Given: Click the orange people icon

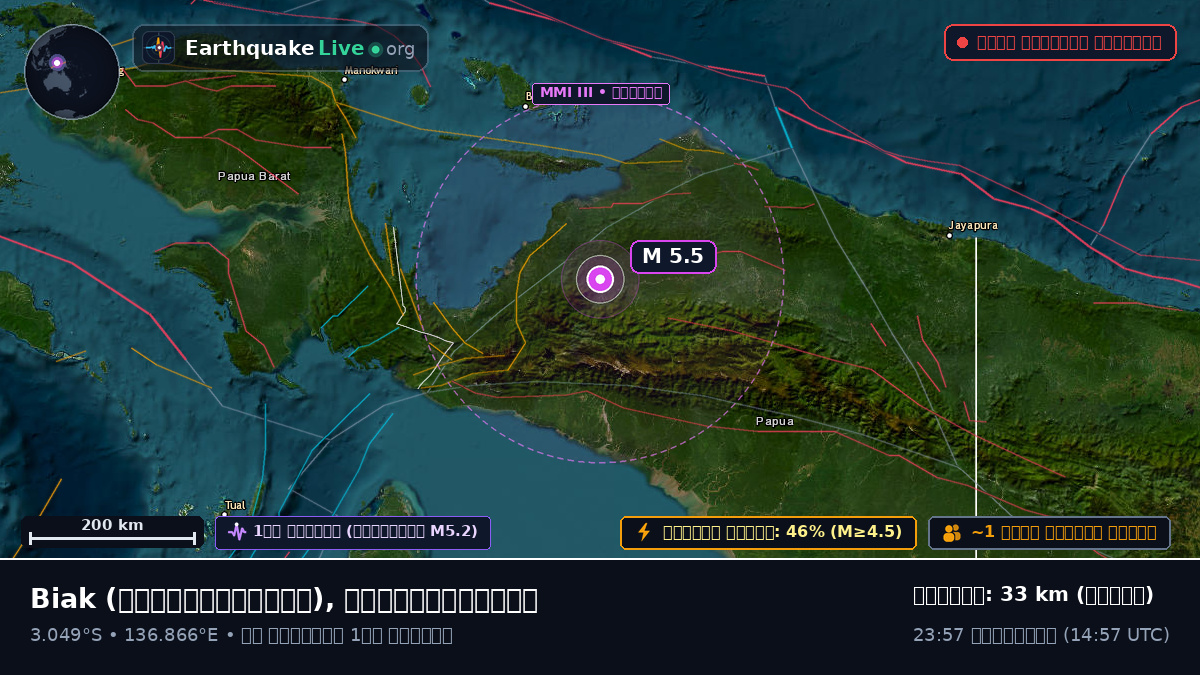Looking at the screenshot, I should [x=951, y=533].
